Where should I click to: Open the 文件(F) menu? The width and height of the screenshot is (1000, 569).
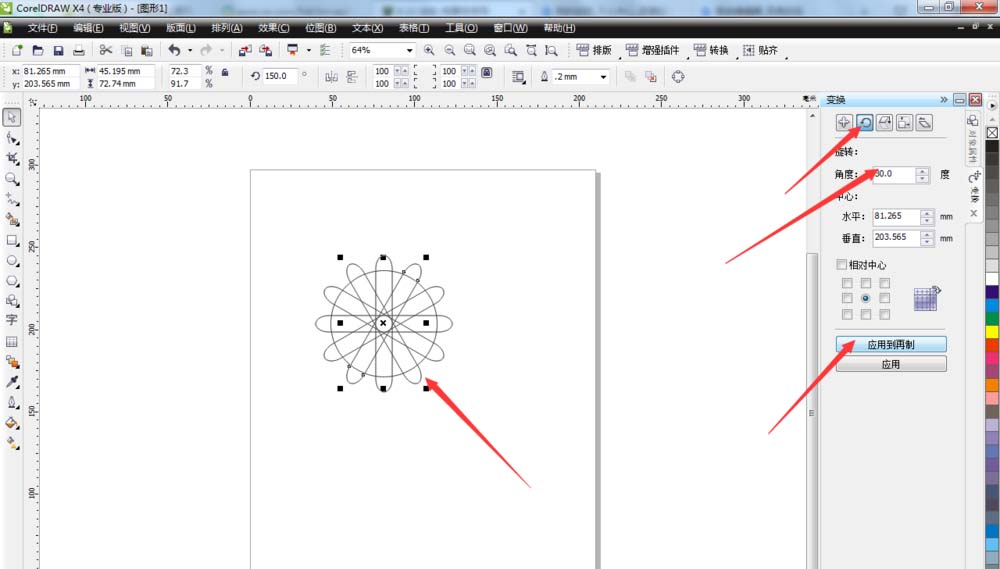(x=42, y=28)
